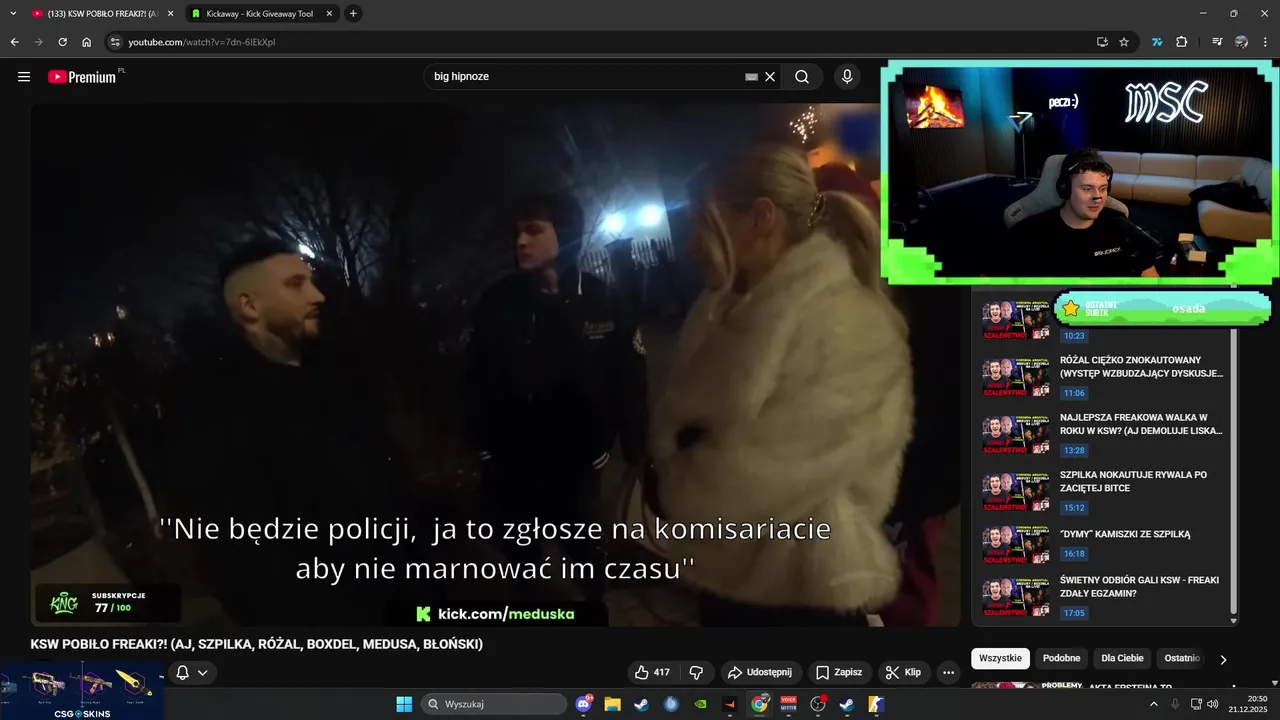Reload the YouTube page
Viewport: 1280px width, 720px height.
(62, 42)
